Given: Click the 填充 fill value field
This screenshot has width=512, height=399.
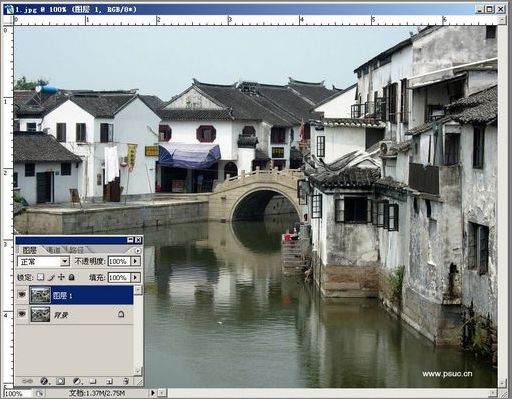Looking at the screenshot, I should point(119,277).
